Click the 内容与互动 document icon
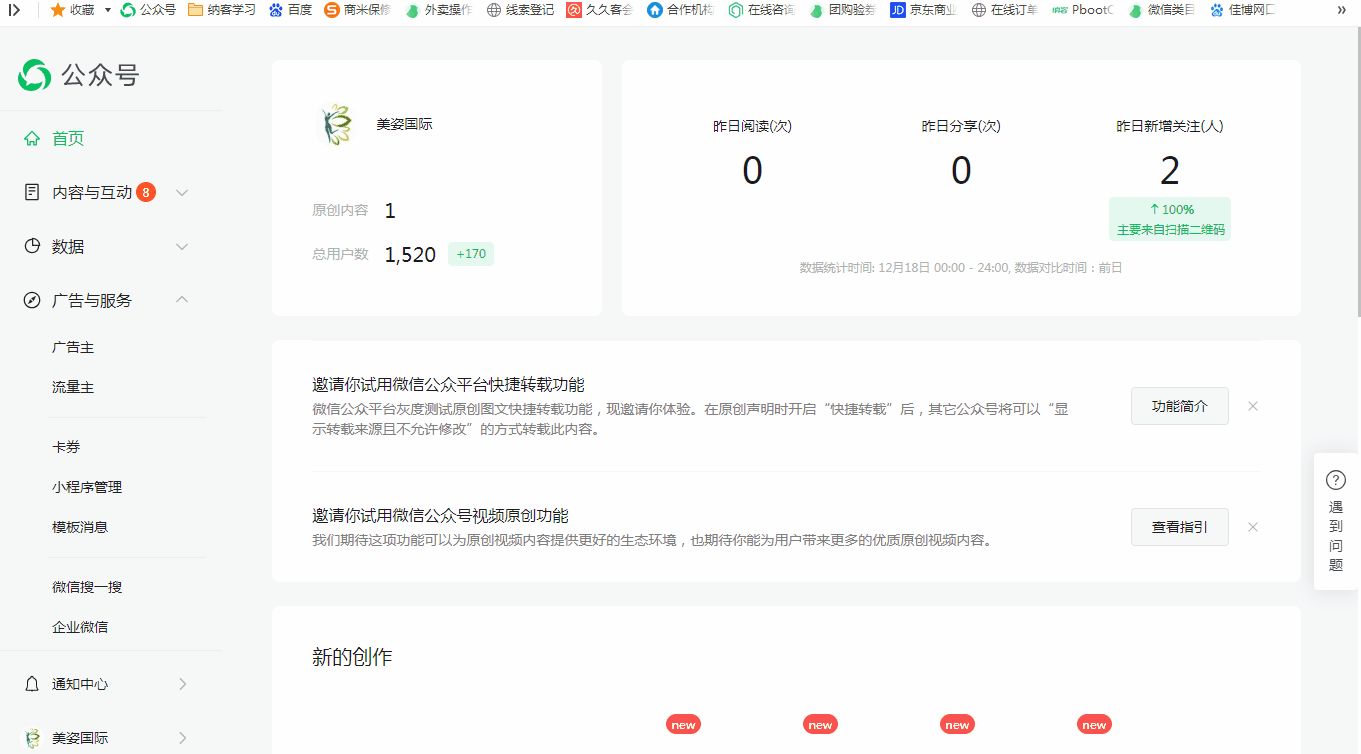 coord(30,192)
